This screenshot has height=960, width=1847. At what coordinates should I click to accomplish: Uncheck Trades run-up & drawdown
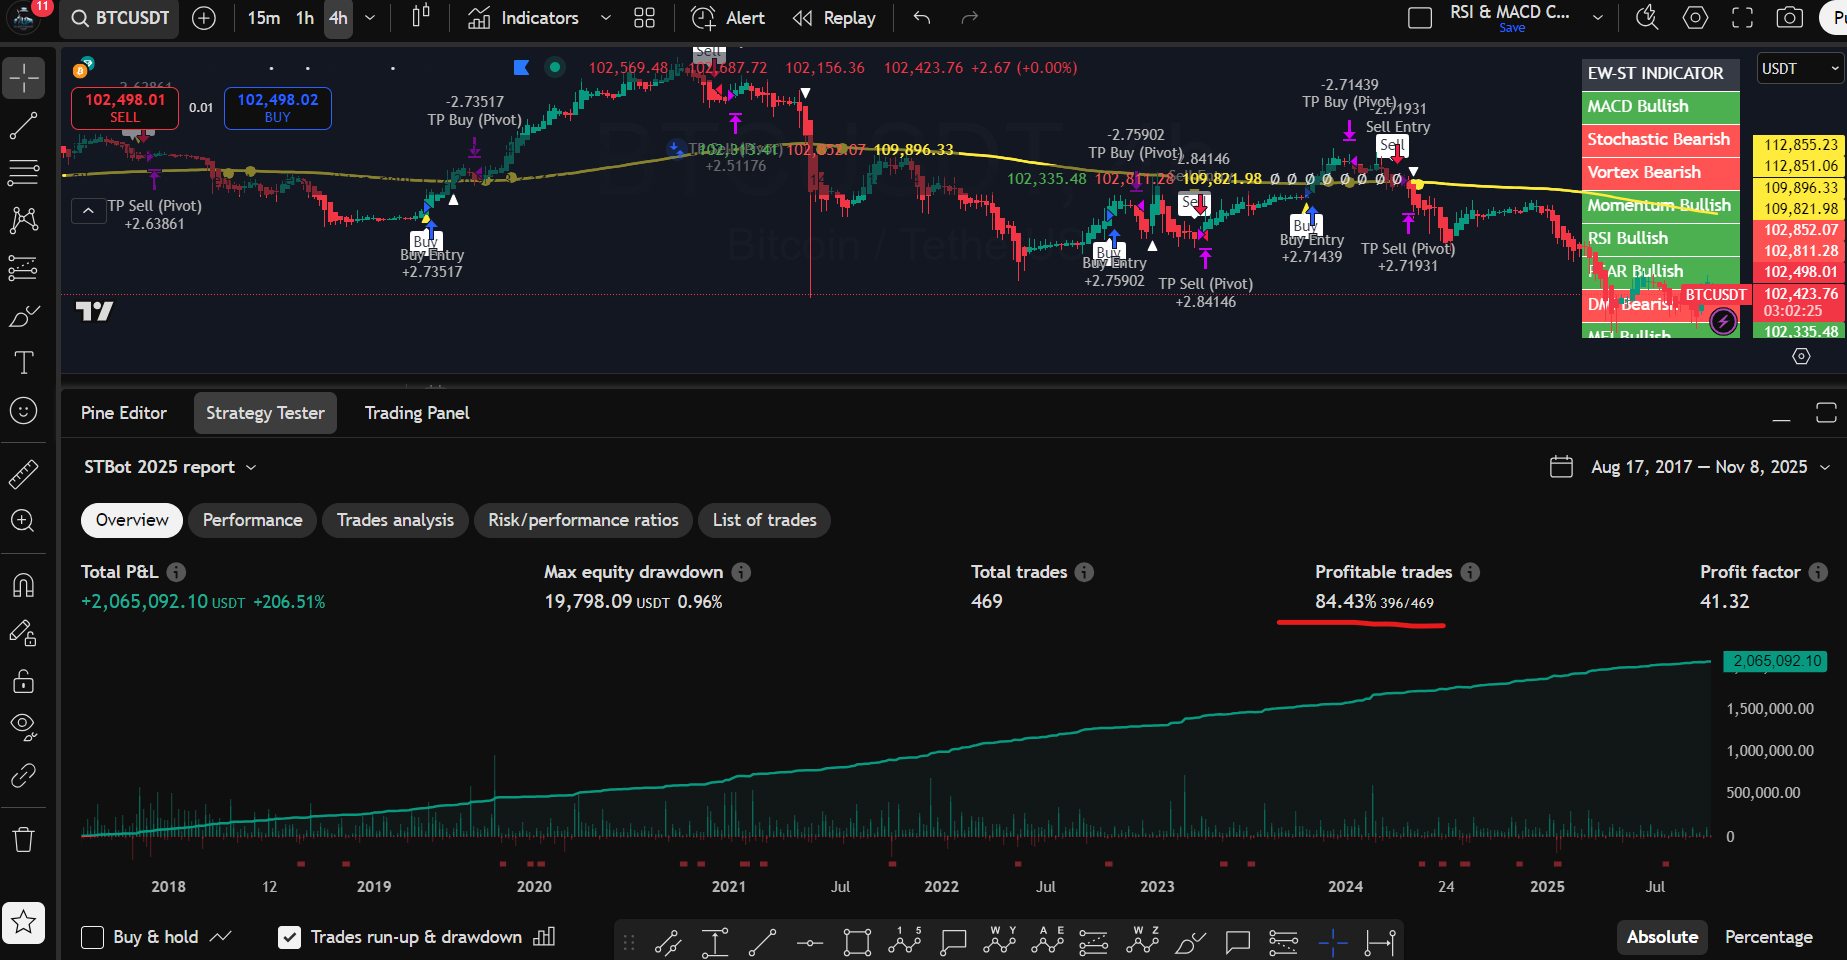coord(289,937)
